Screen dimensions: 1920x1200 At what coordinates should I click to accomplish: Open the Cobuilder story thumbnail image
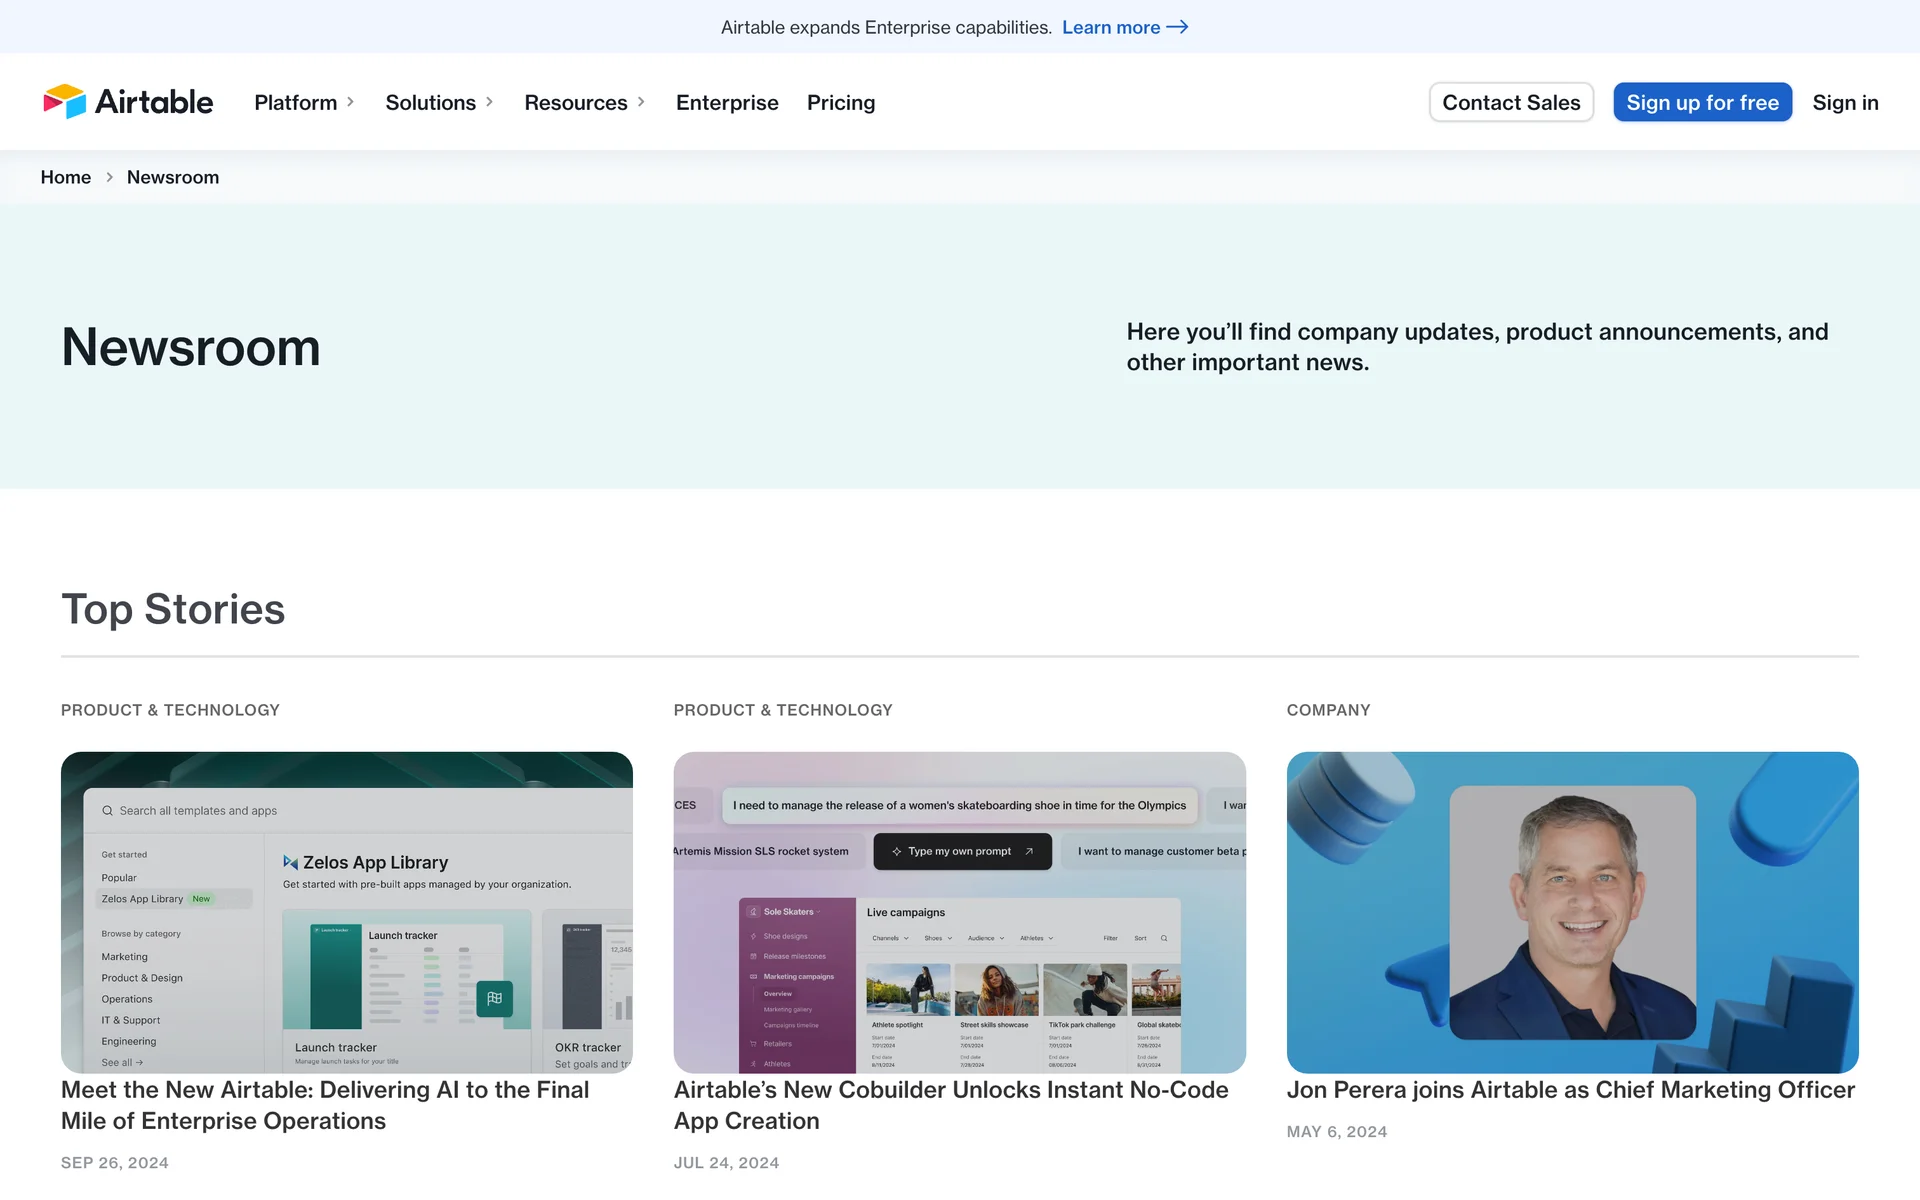pyautogui.click(x=959, y=912)
